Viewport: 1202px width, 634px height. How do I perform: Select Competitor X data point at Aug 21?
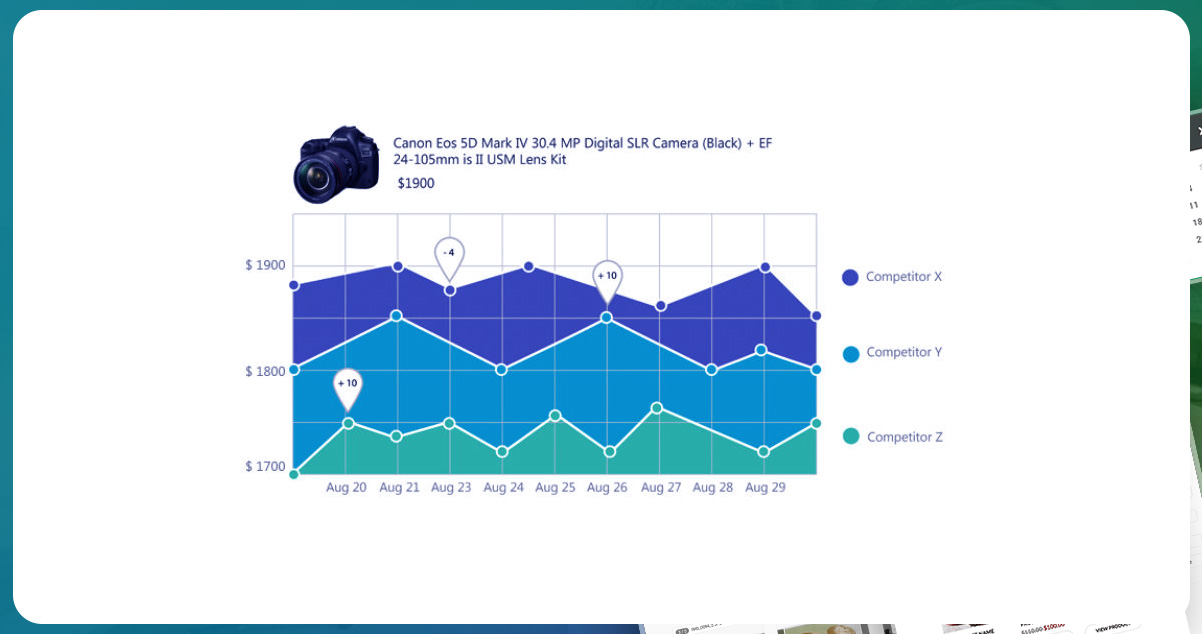pyautogui.click(x=397, y=266)
